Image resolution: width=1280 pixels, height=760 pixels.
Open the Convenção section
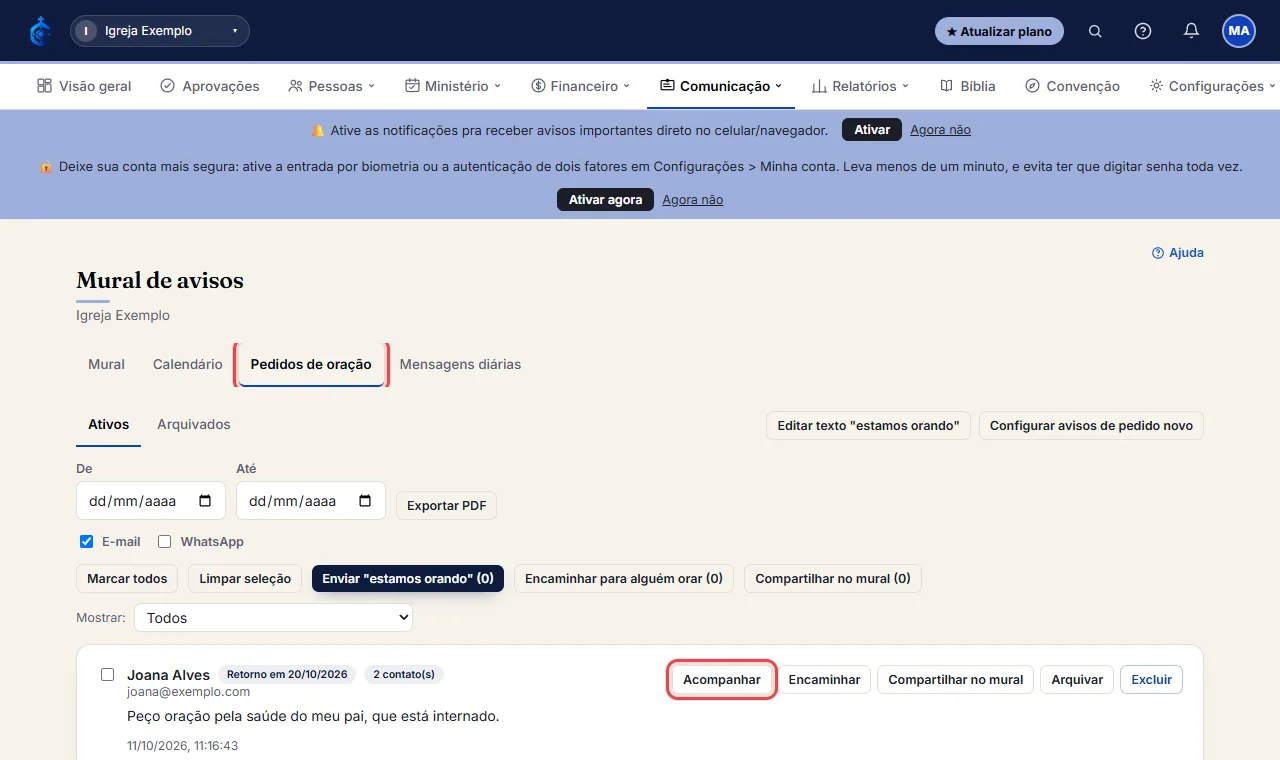click(x=1073, y=86)
